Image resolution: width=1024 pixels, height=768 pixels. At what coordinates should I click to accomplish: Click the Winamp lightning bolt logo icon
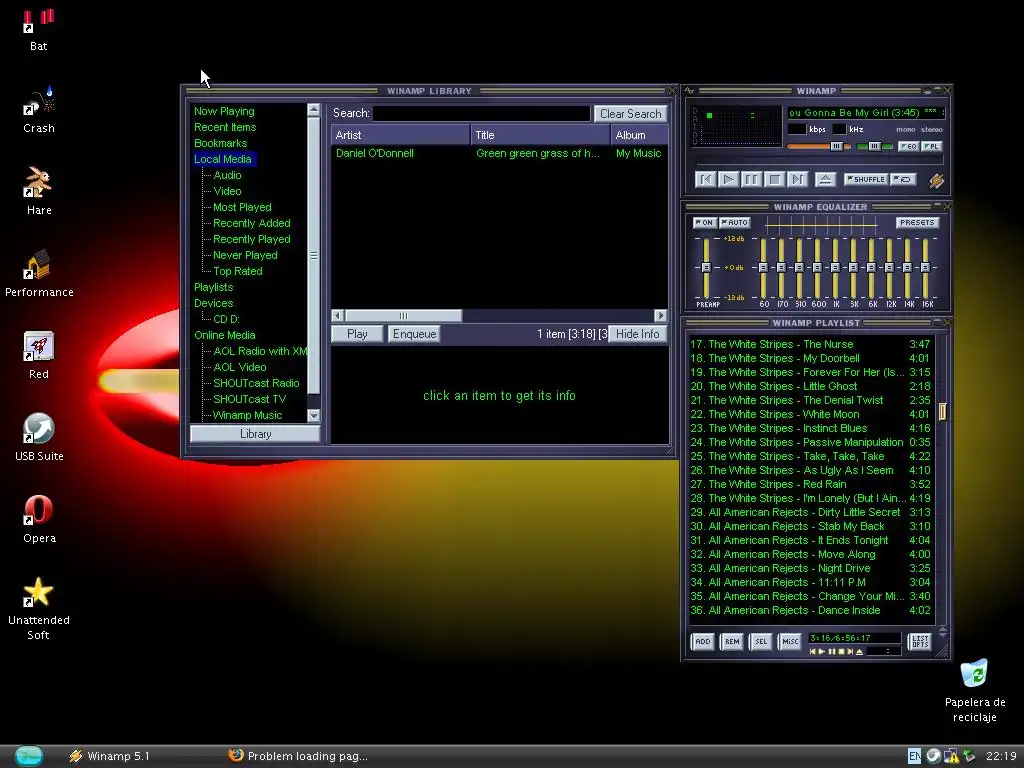936,180
